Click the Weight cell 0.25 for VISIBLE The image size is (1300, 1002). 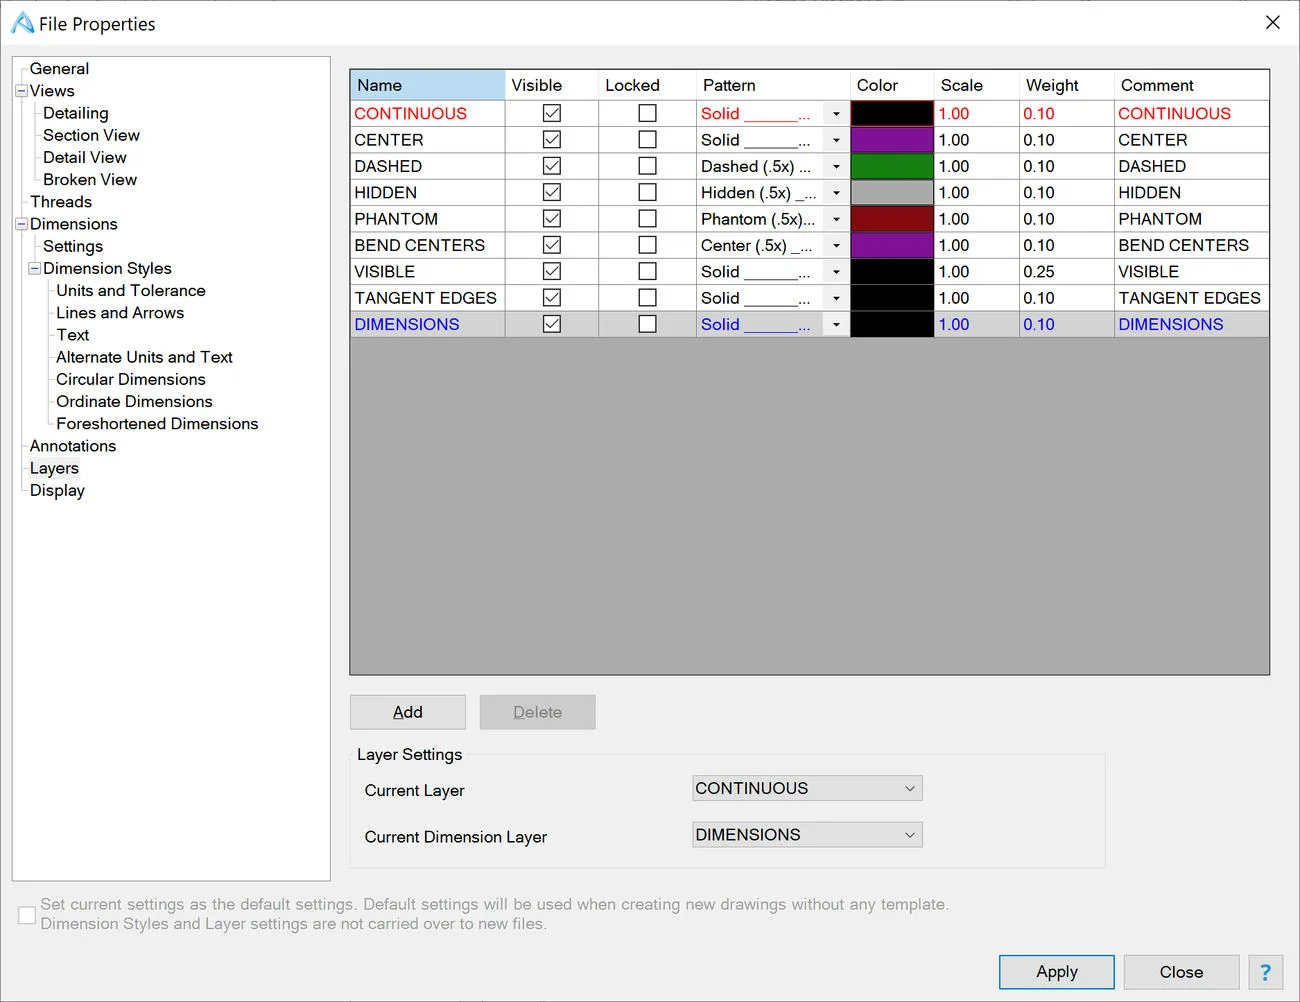(x=1066, y=272)
